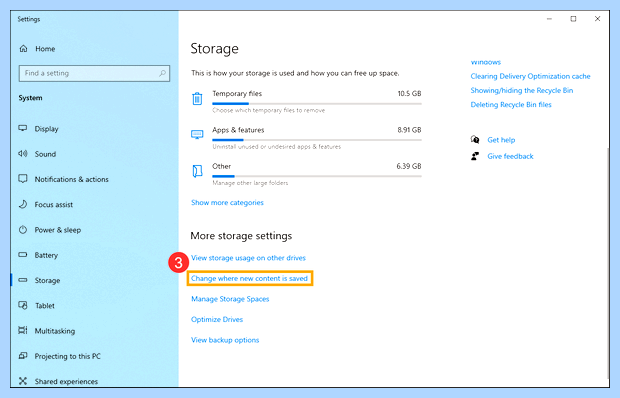Click the Tablet icon in sidebar

pyautogui.click(x=23, y=306)
